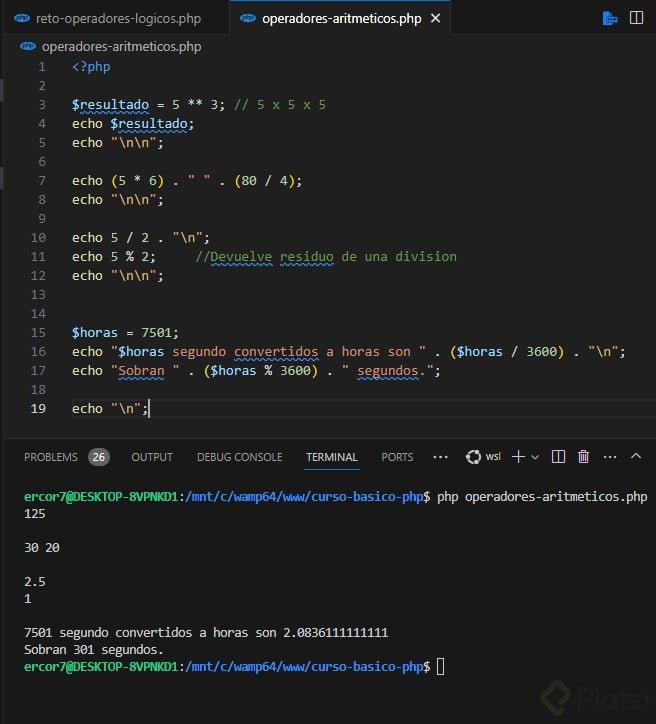Switch to the DEBUG CONSOLE tab
Viewport: 656px width, 724px height.
point(239,457)
